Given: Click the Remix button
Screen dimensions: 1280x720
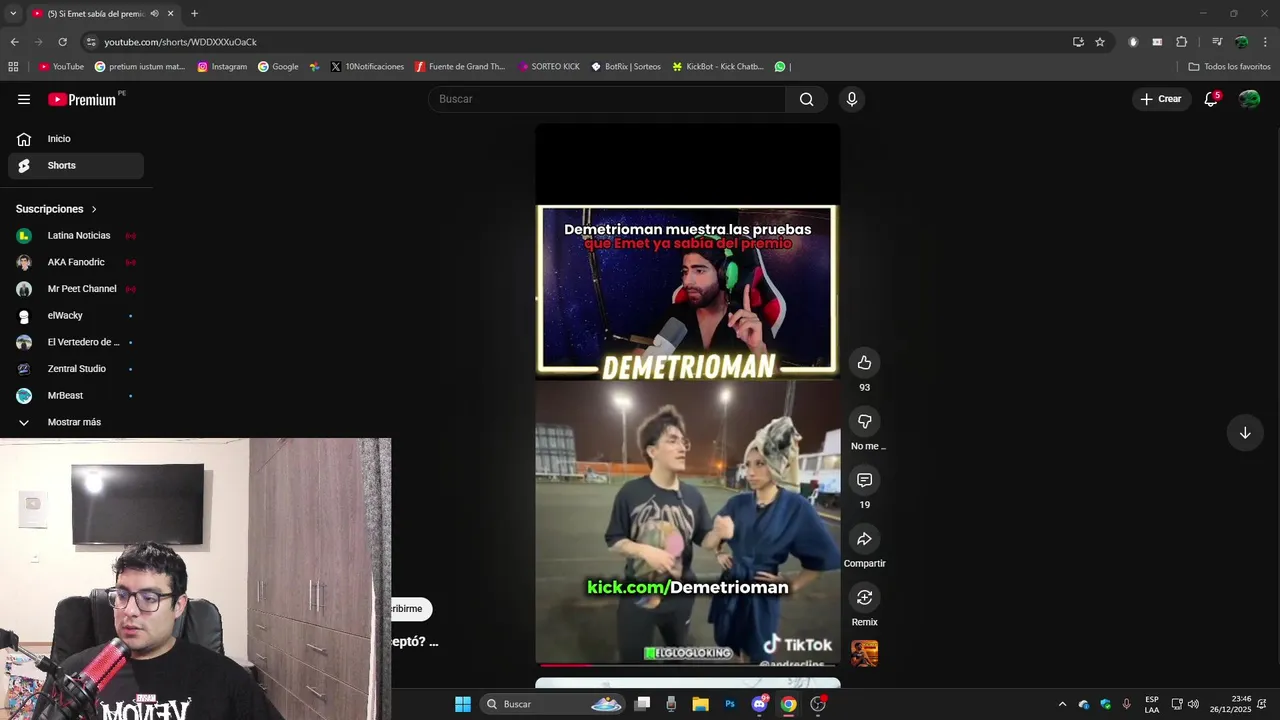Looking at the screenshot, I should [x=864, y=598].
